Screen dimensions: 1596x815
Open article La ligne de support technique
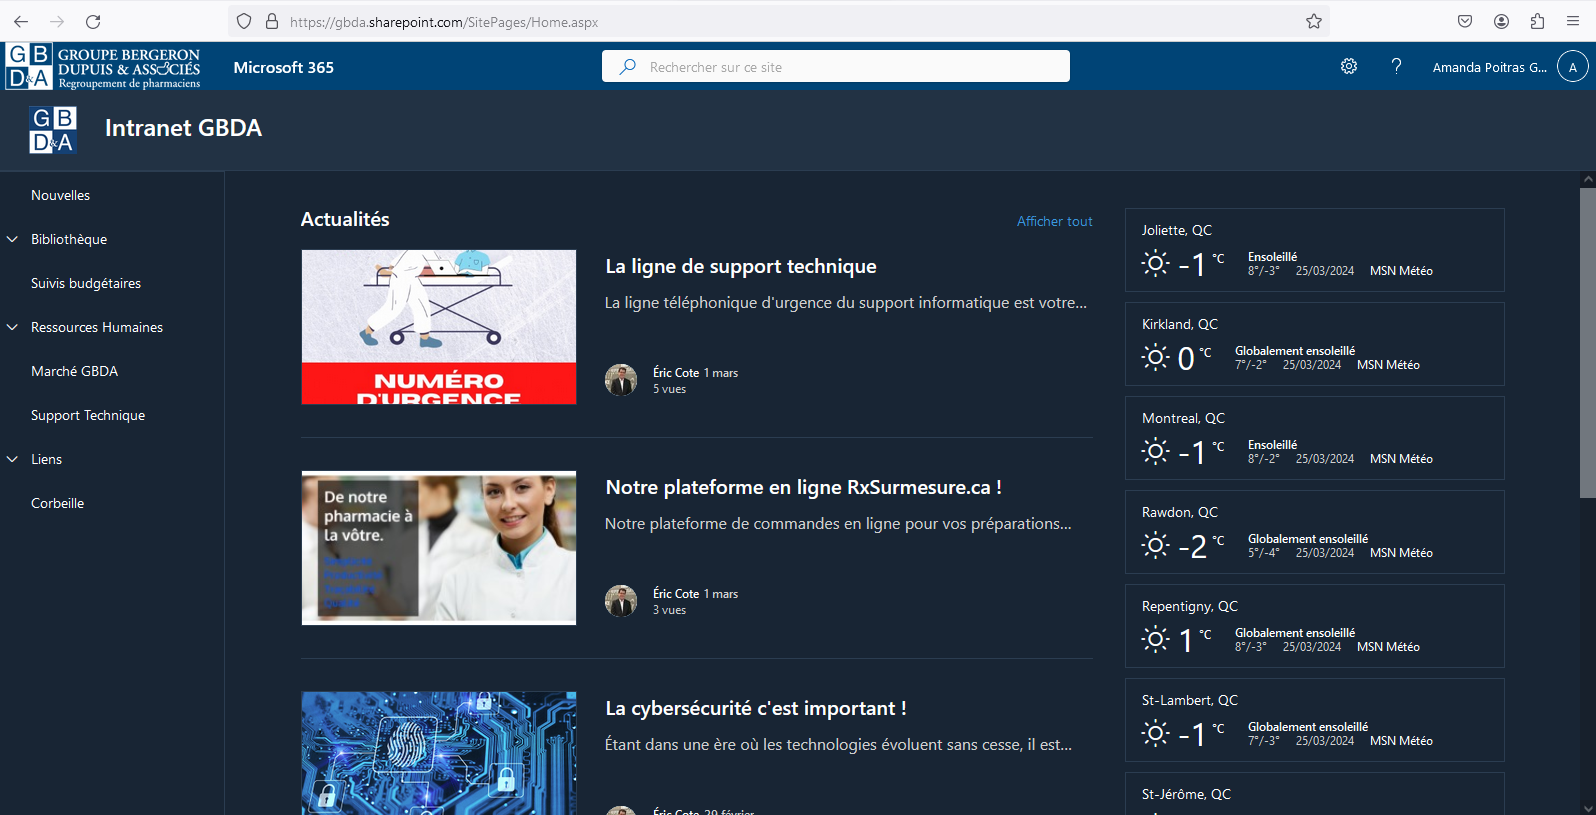click(741, 266)
